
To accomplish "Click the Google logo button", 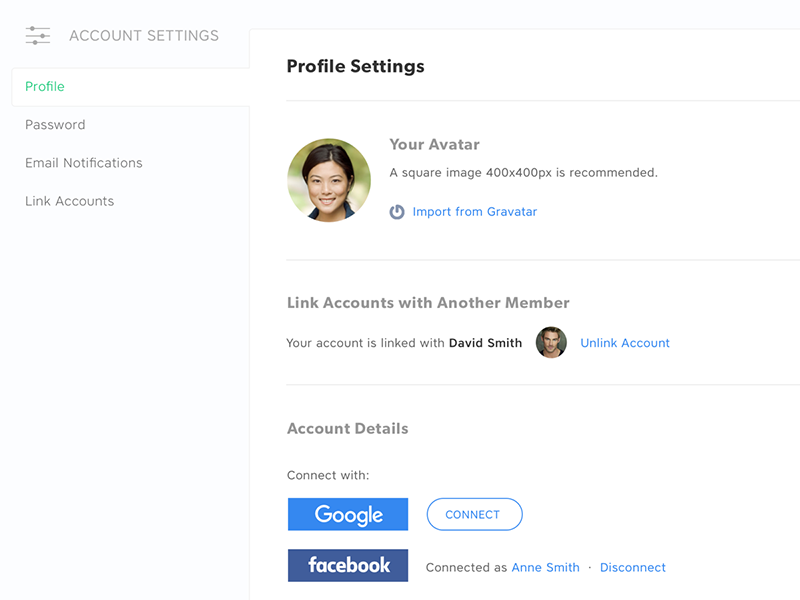I will [x=348, y=514].
